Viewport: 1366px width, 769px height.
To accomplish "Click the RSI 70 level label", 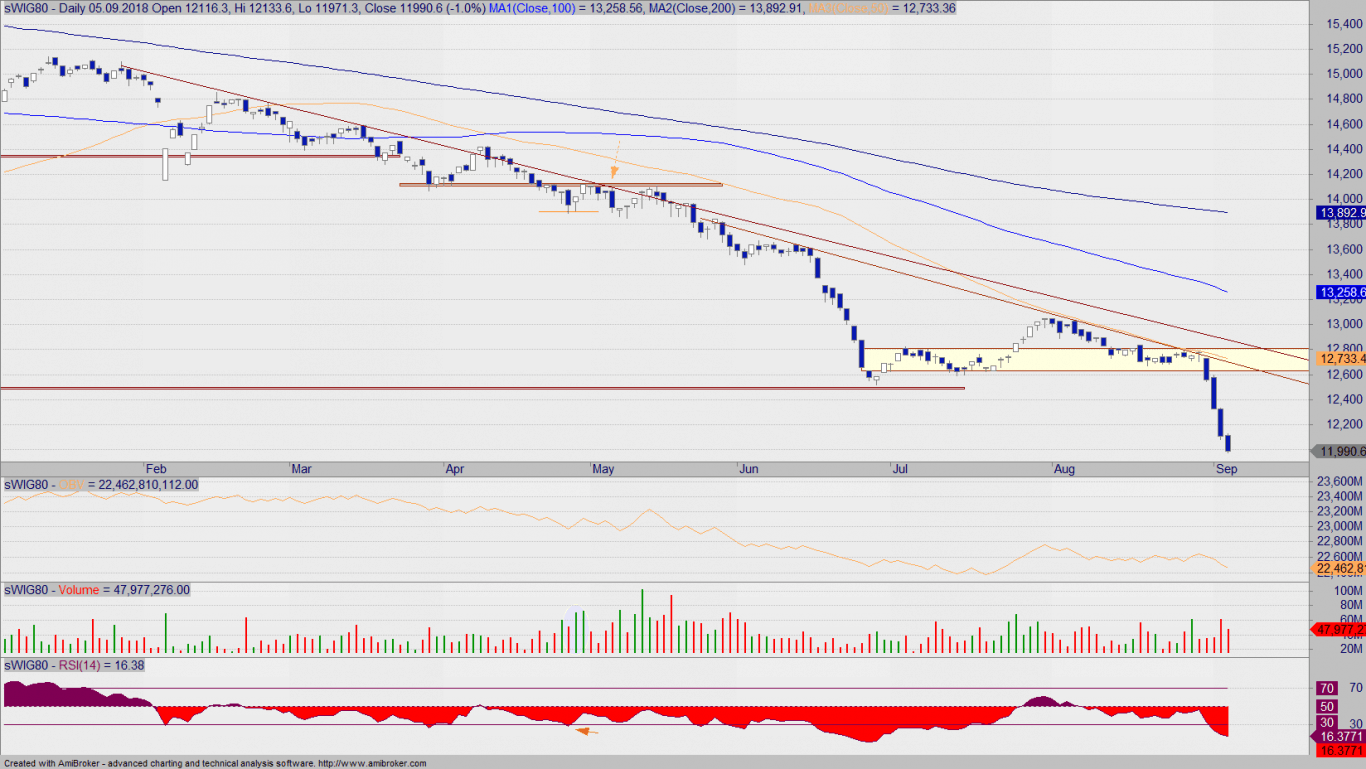I will 1328,688.
